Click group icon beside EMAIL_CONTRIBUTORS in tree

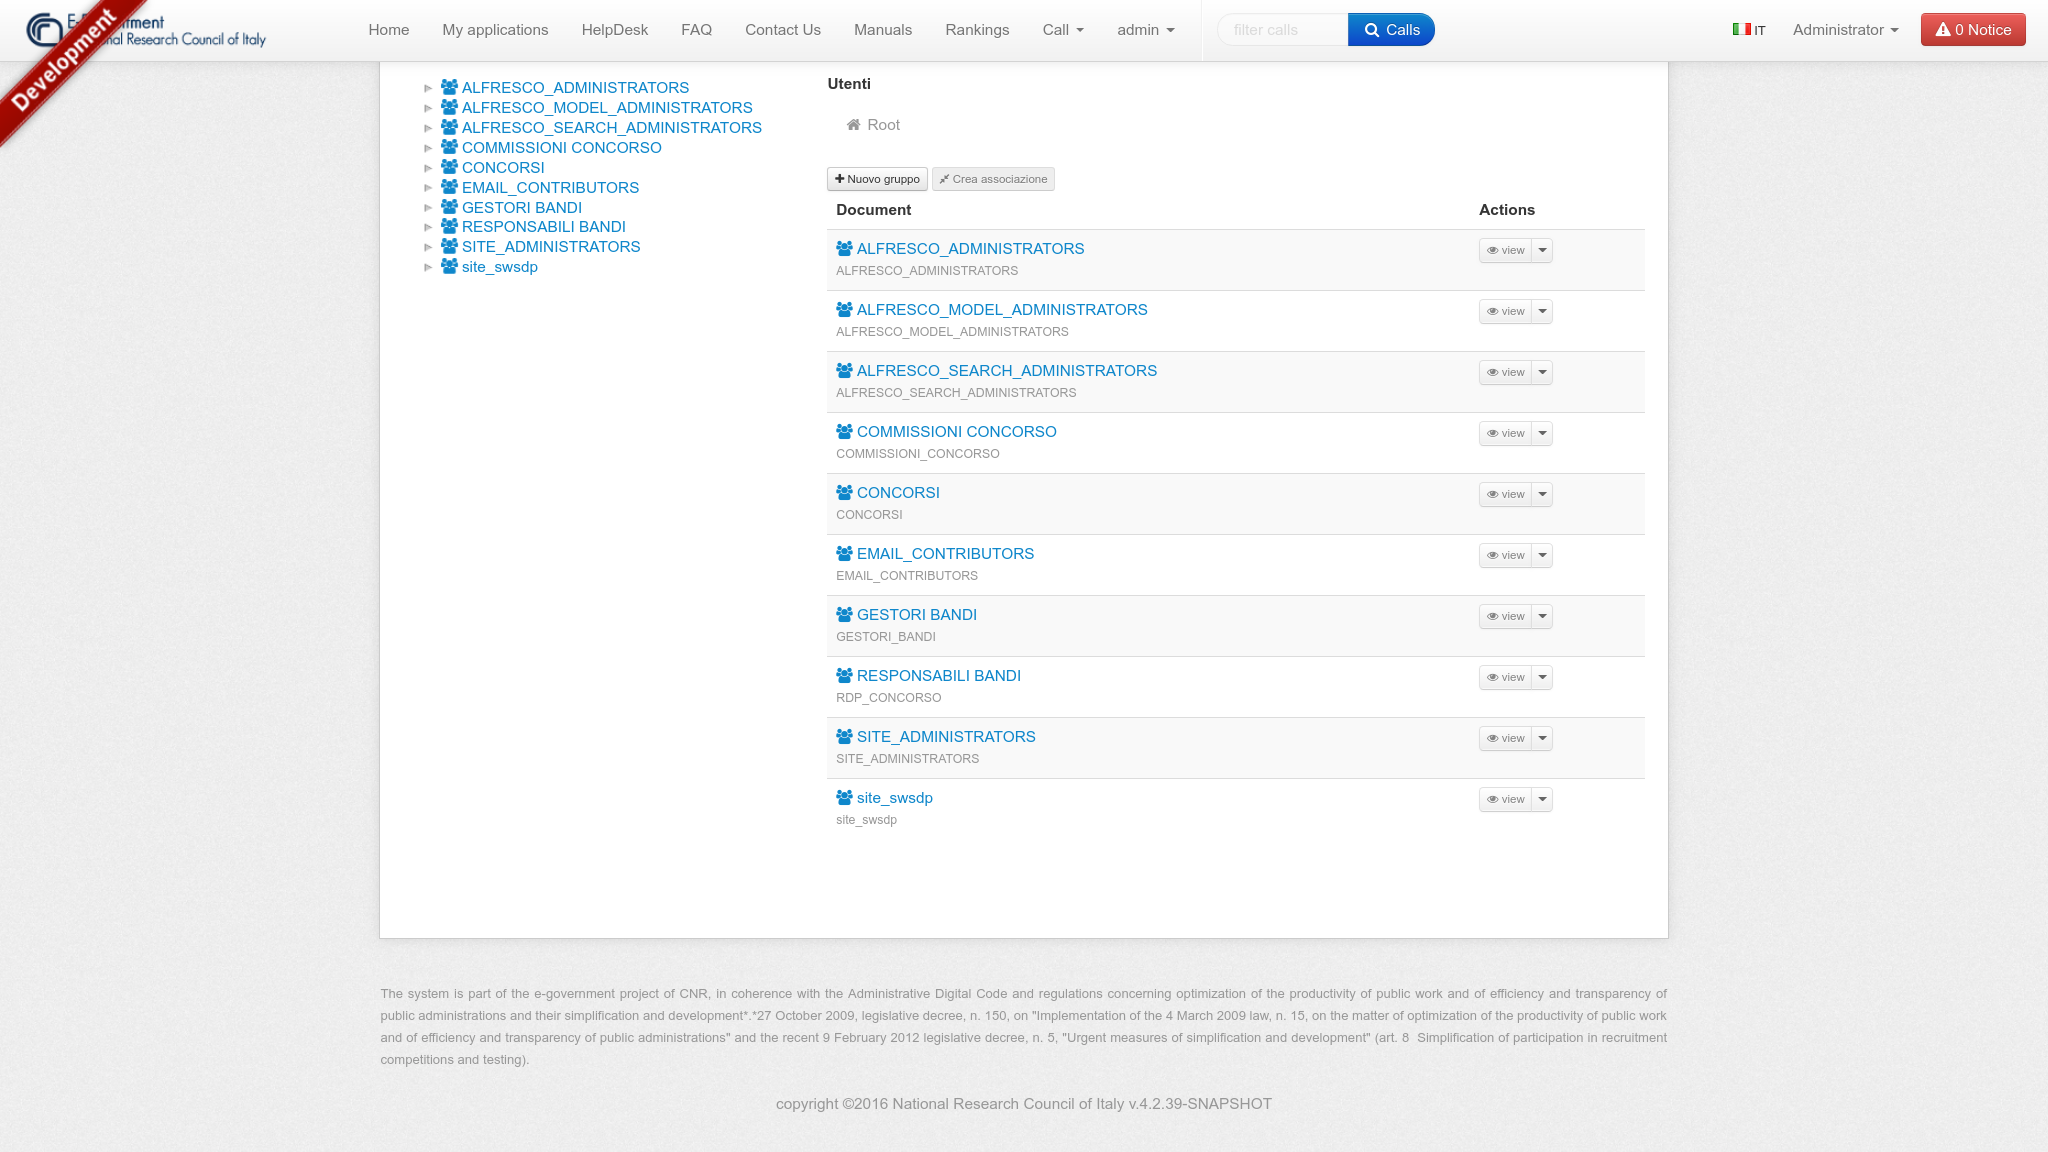pyautogui.click(x=449, y=187)
